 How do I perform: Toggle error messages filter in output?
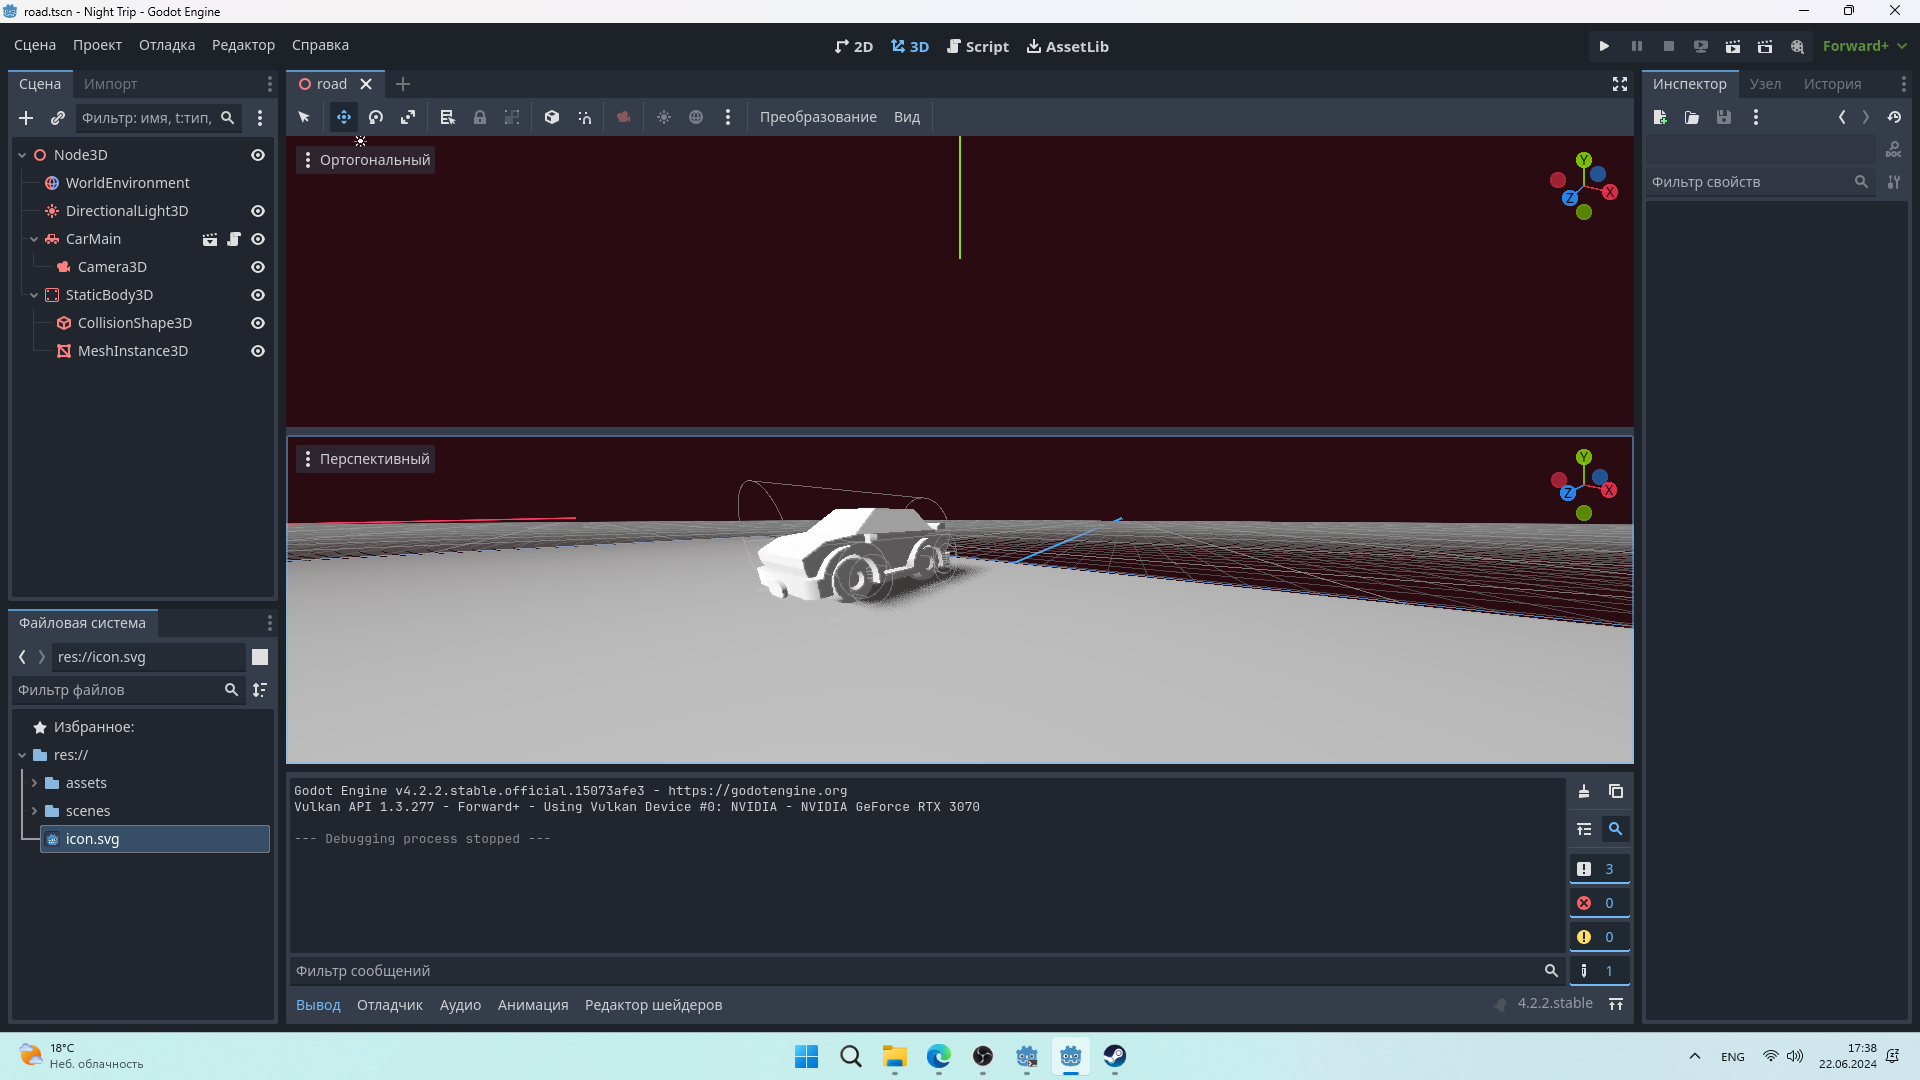1598,903
